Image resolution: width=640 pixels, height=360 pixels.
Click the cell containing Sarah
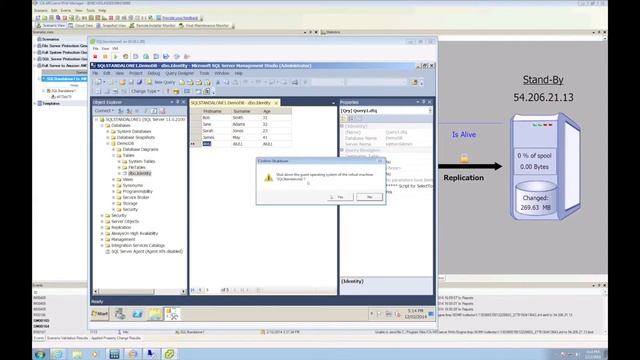coord(217,131)
